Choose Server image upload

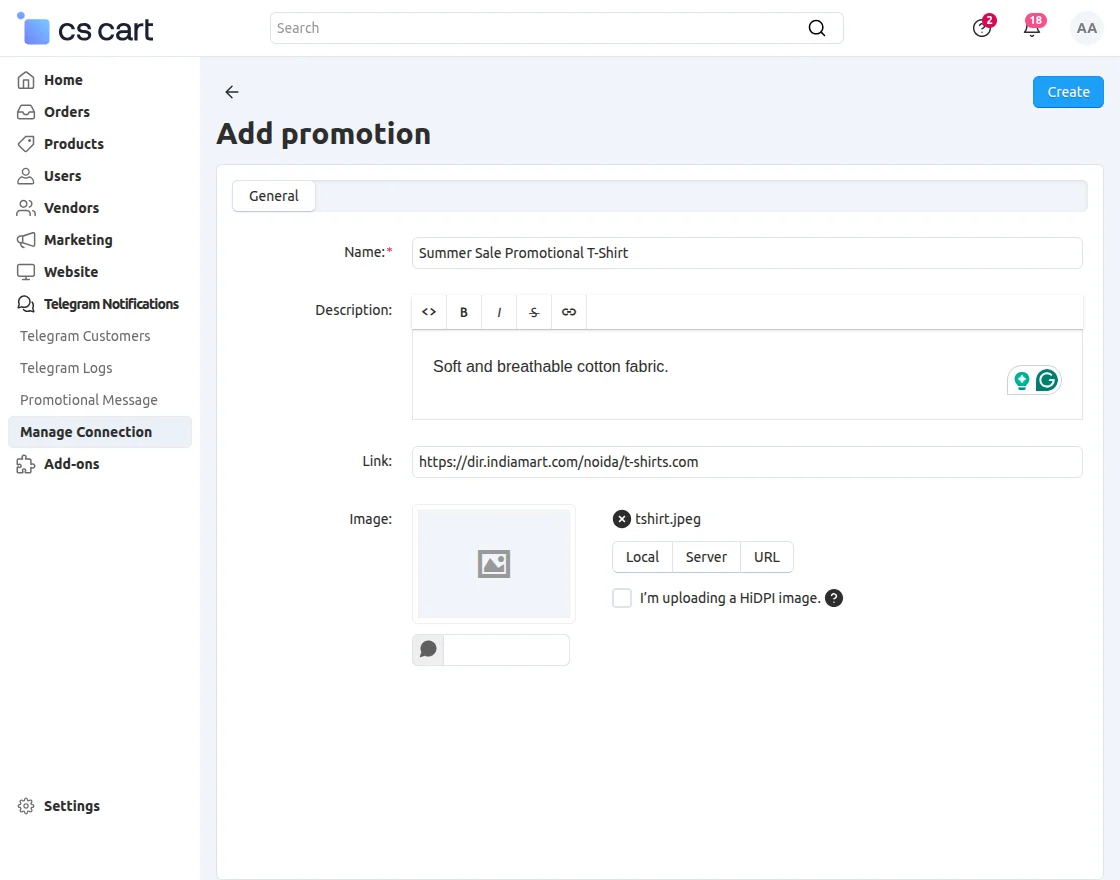pyautogui.click(x=706, y=557)
